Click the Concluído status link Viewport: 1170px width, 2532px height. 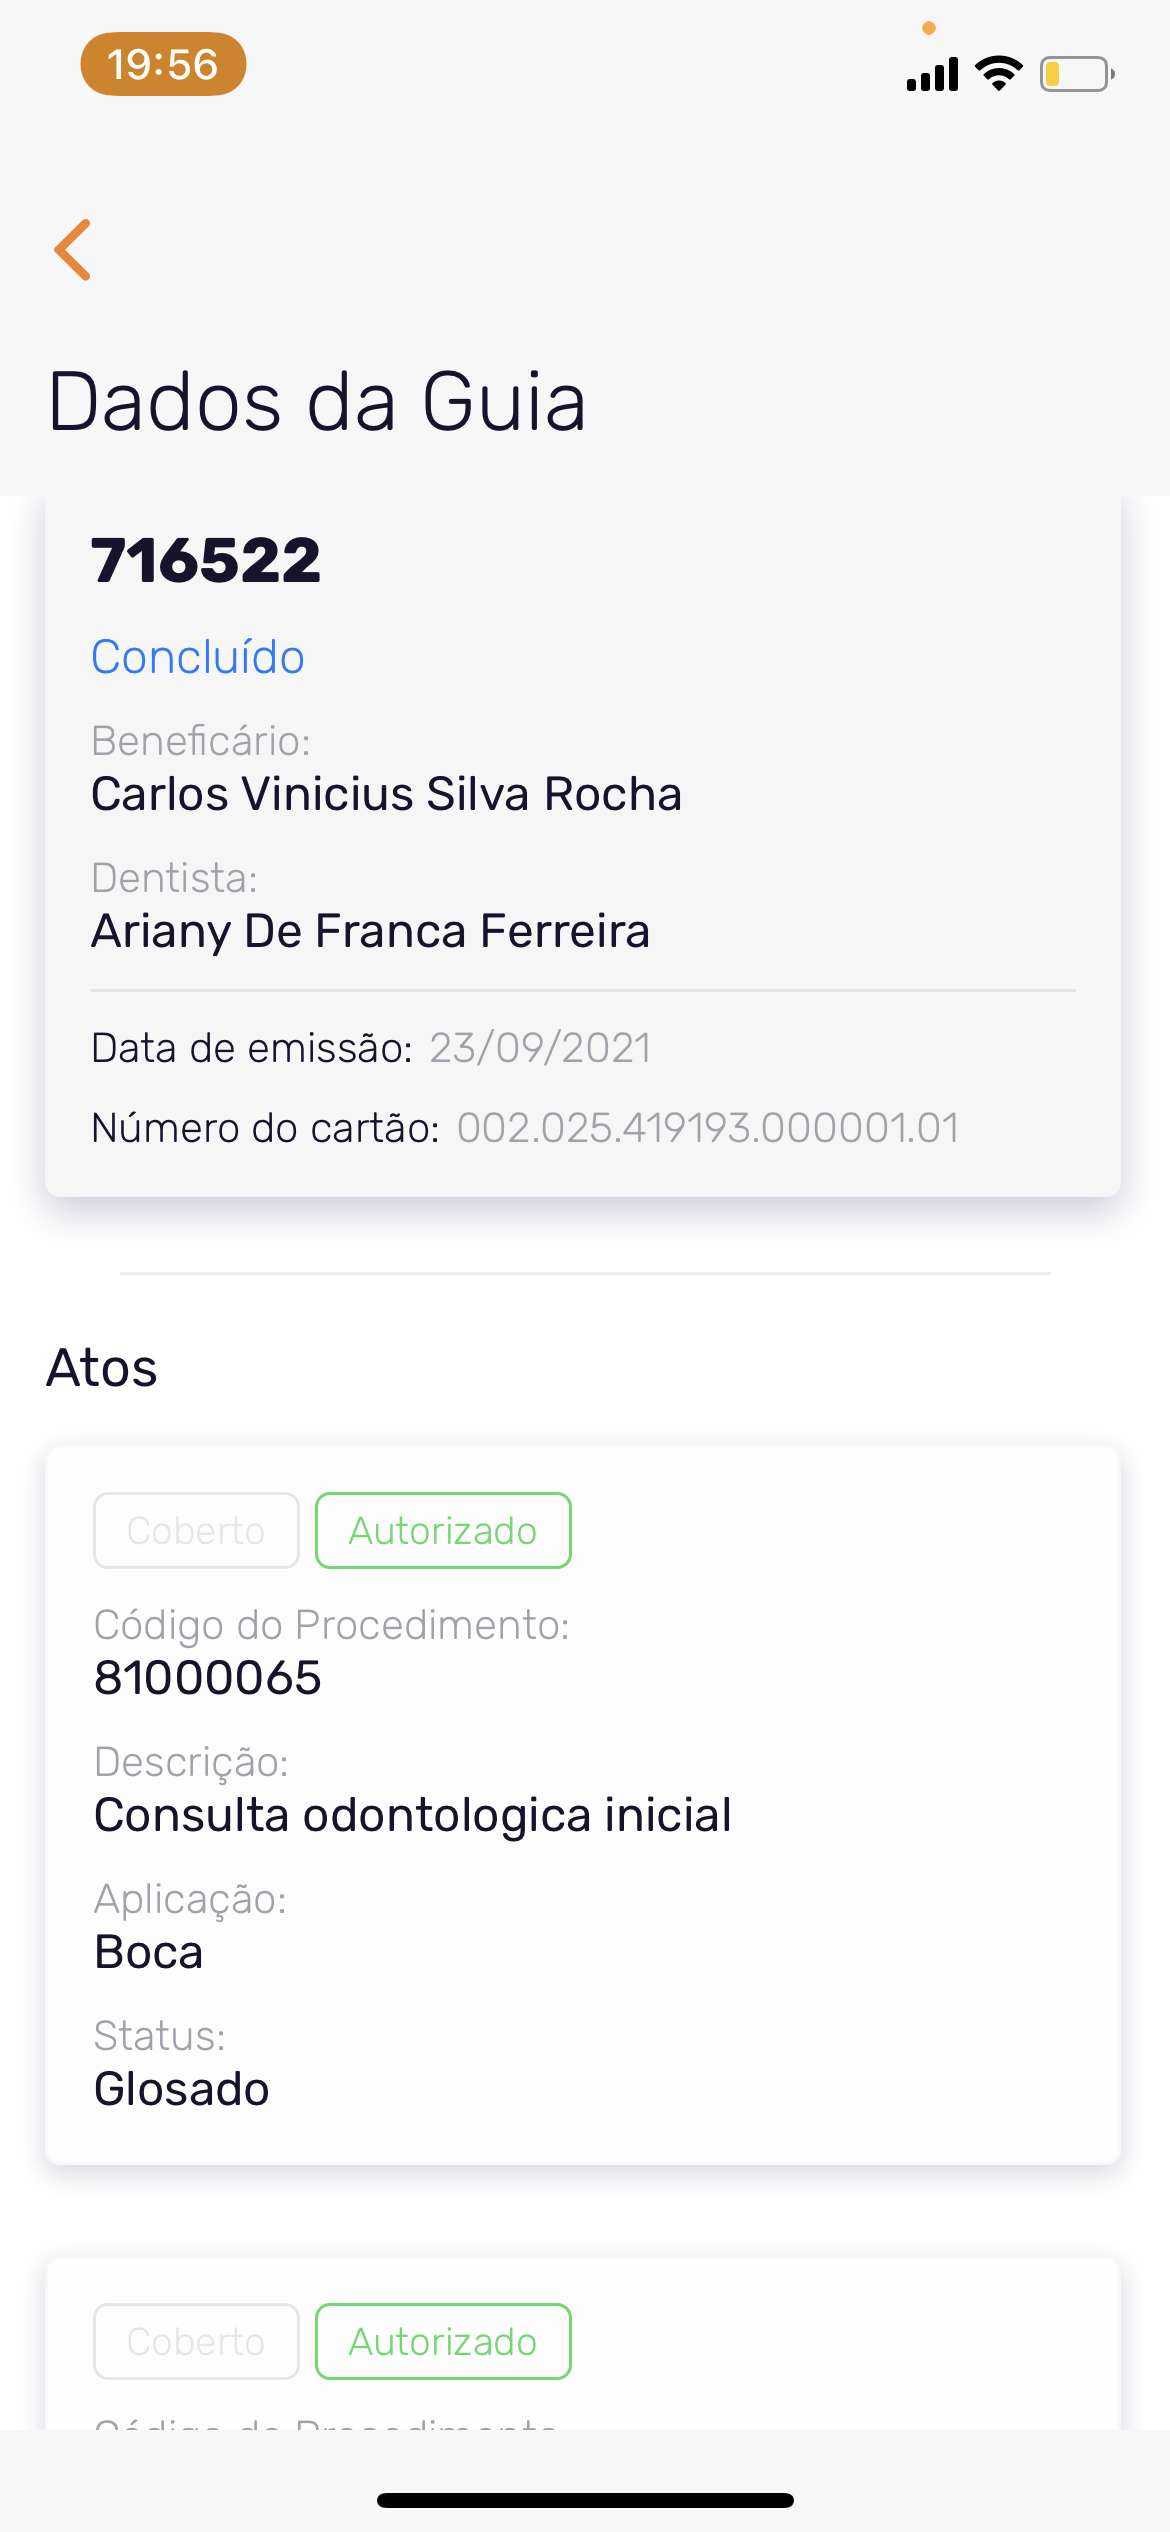[198, 657]
